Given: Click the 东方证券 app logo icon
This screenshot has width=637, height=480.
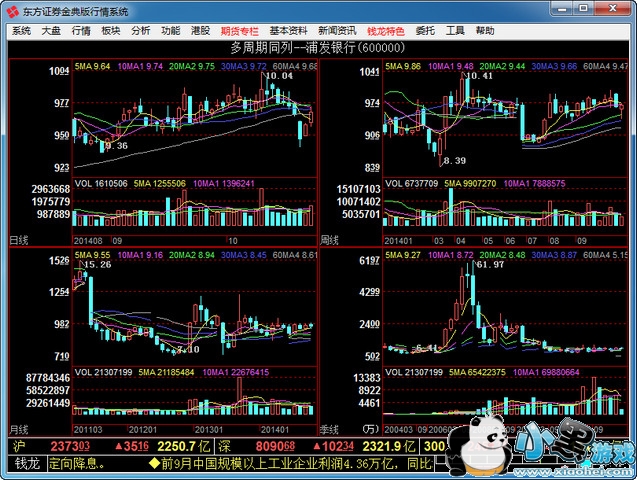Looking at the screenshot, I should click(13, 11).
